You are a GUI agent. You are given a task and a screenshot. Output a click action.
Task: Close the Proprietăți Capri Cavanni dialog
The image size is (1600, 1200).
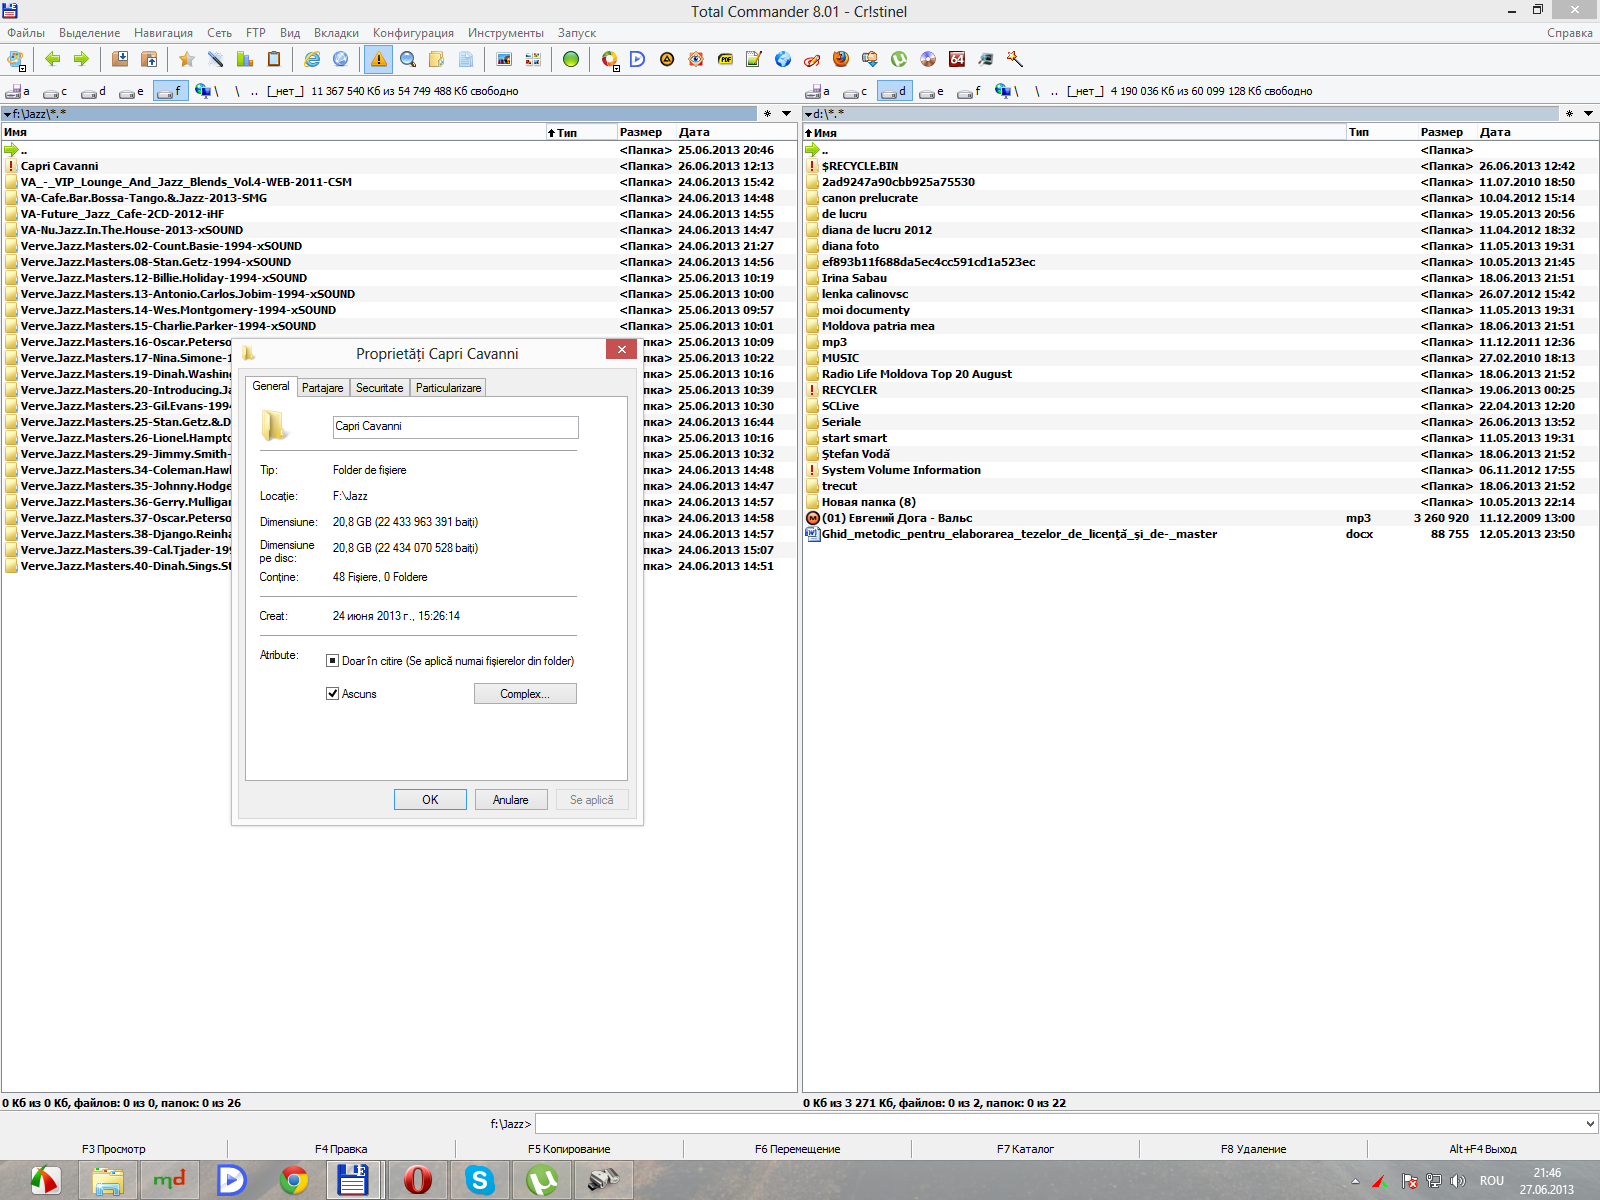tap(621, 350)
